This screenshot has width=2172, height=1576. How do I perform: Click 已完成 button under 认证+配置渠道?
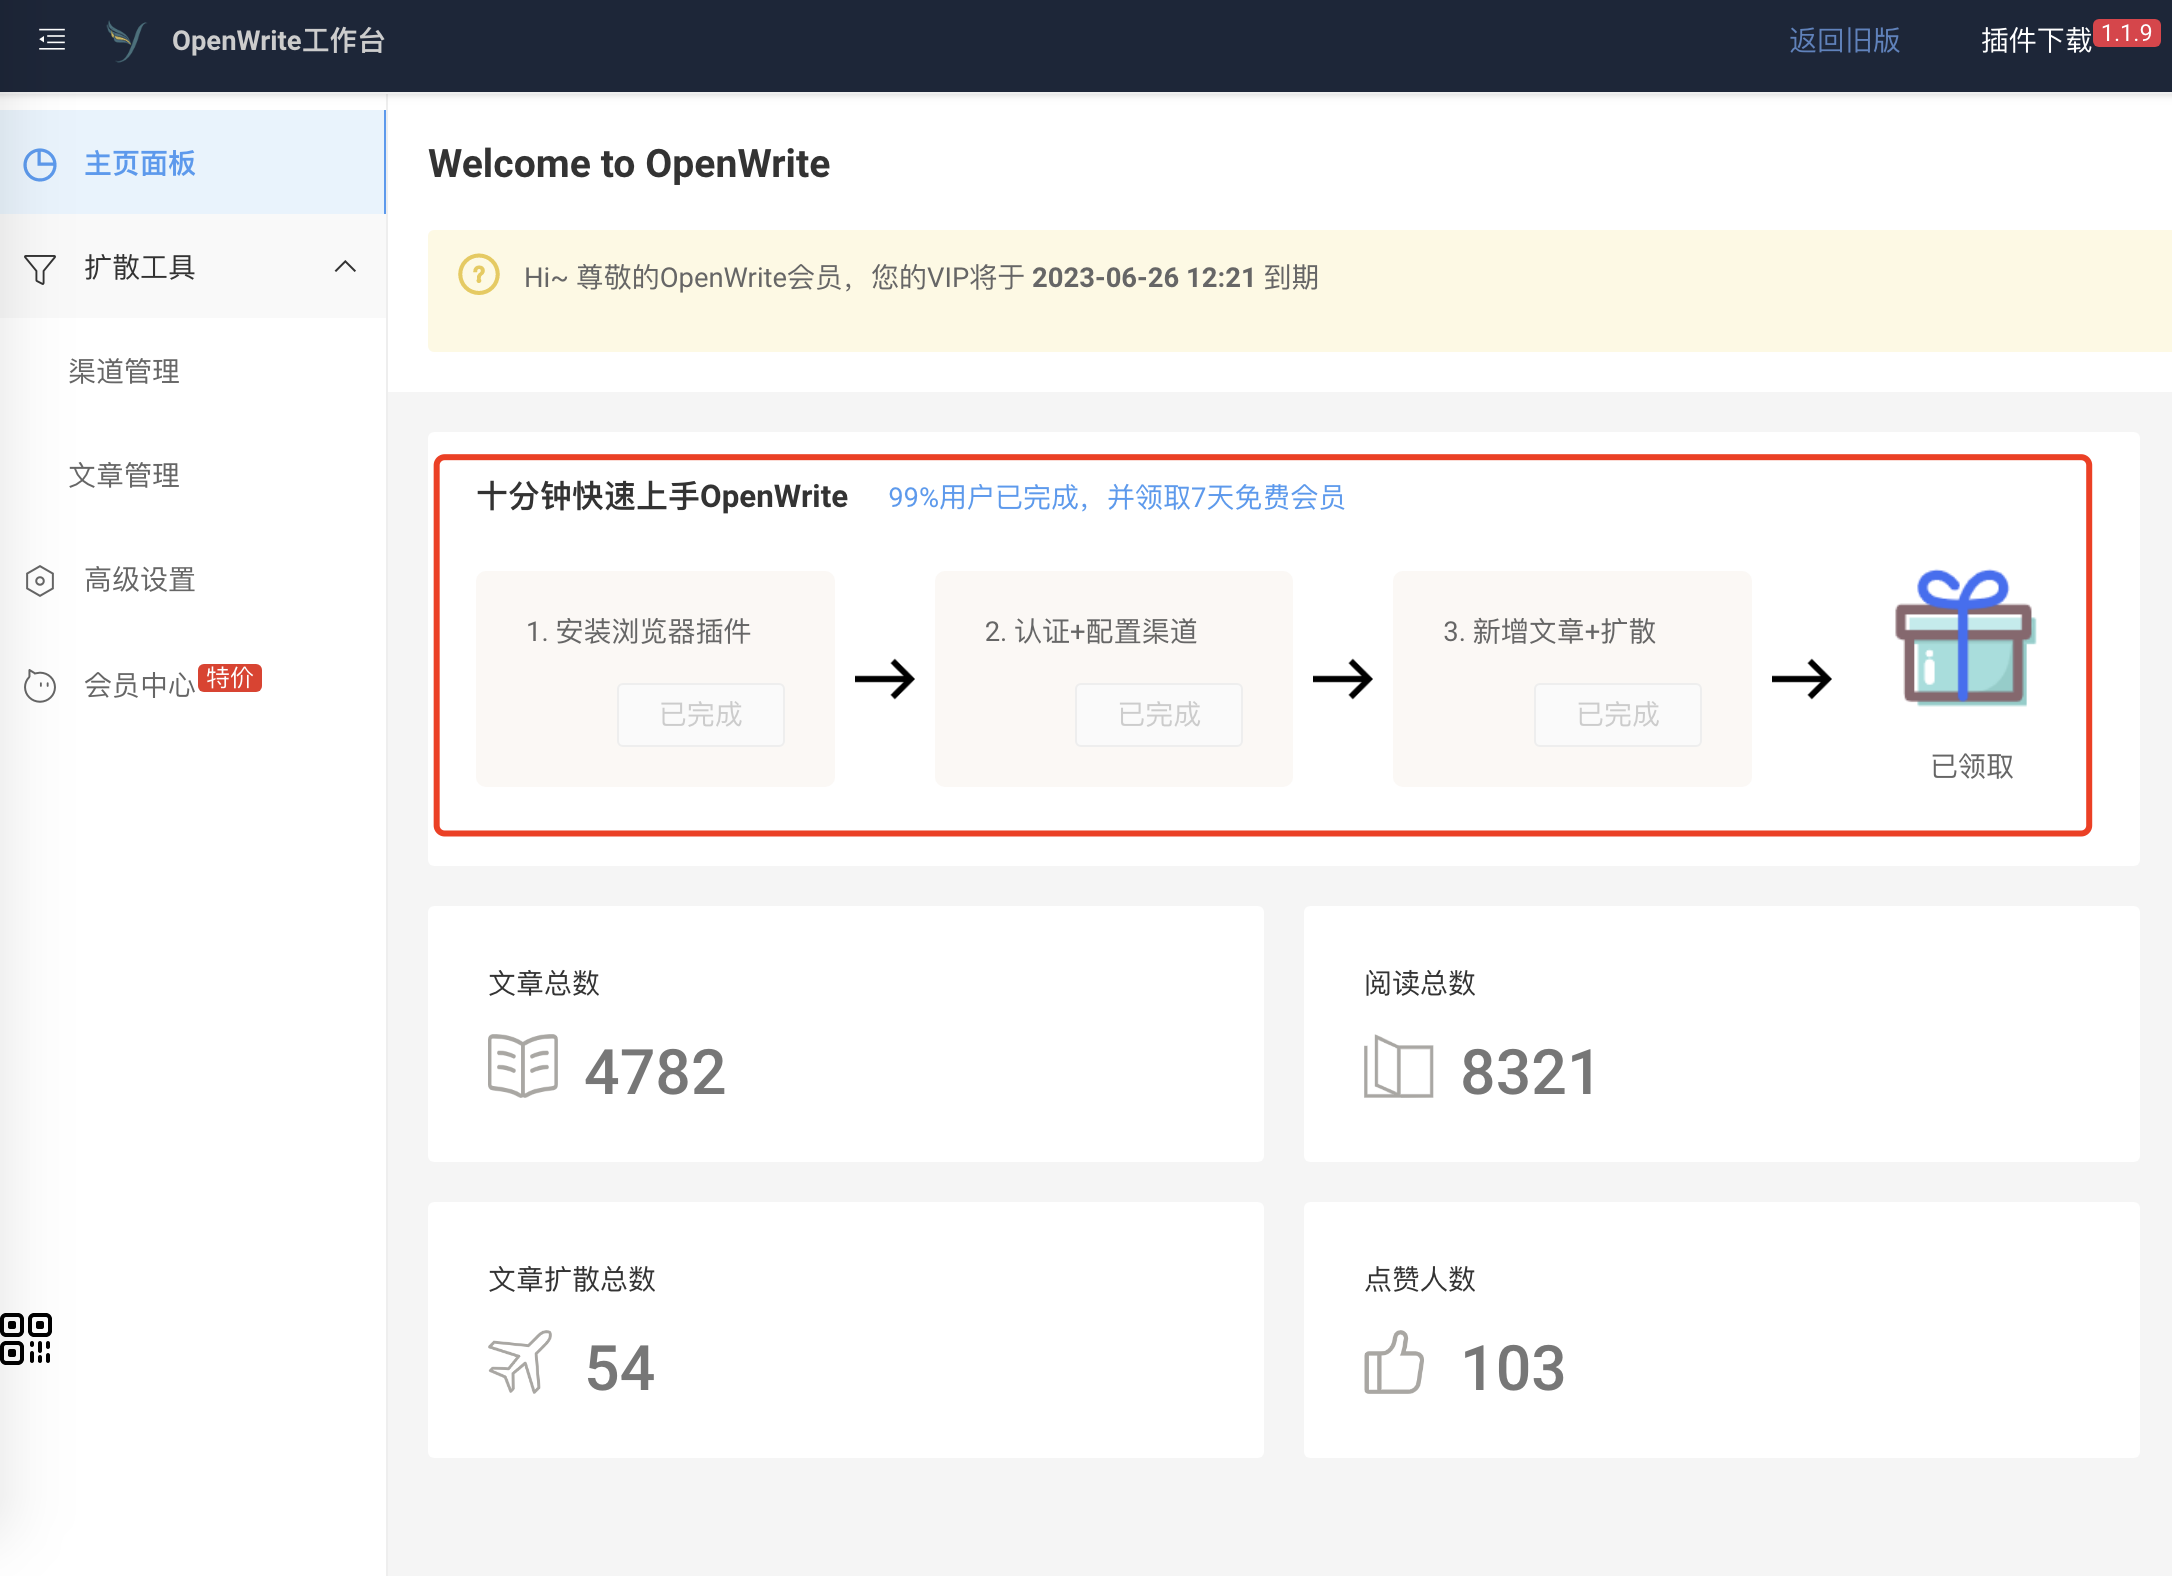[x=1158, y=714]
